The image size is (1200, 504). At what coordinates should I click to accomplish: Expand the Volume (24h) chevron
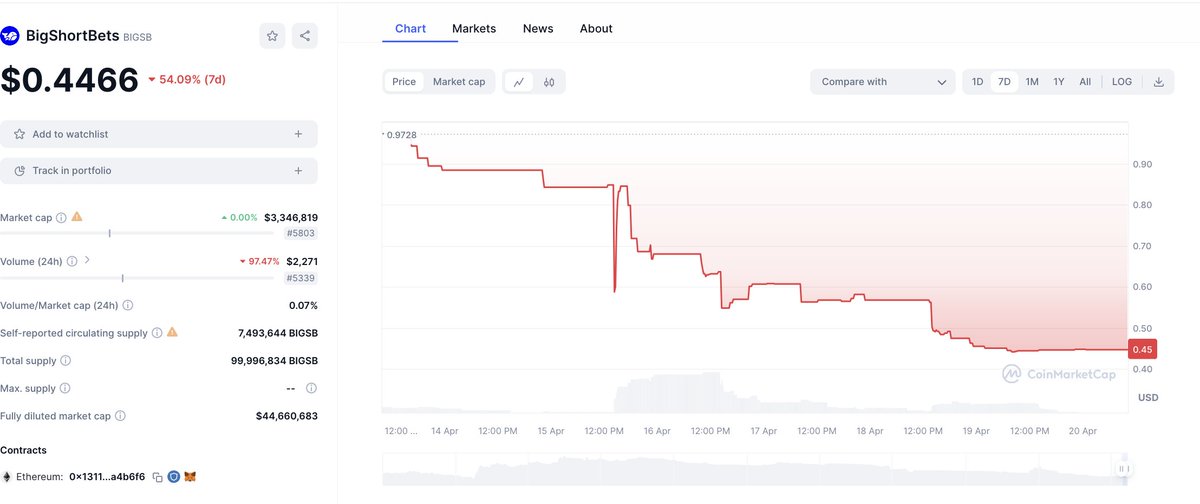[x=87, y=261]
